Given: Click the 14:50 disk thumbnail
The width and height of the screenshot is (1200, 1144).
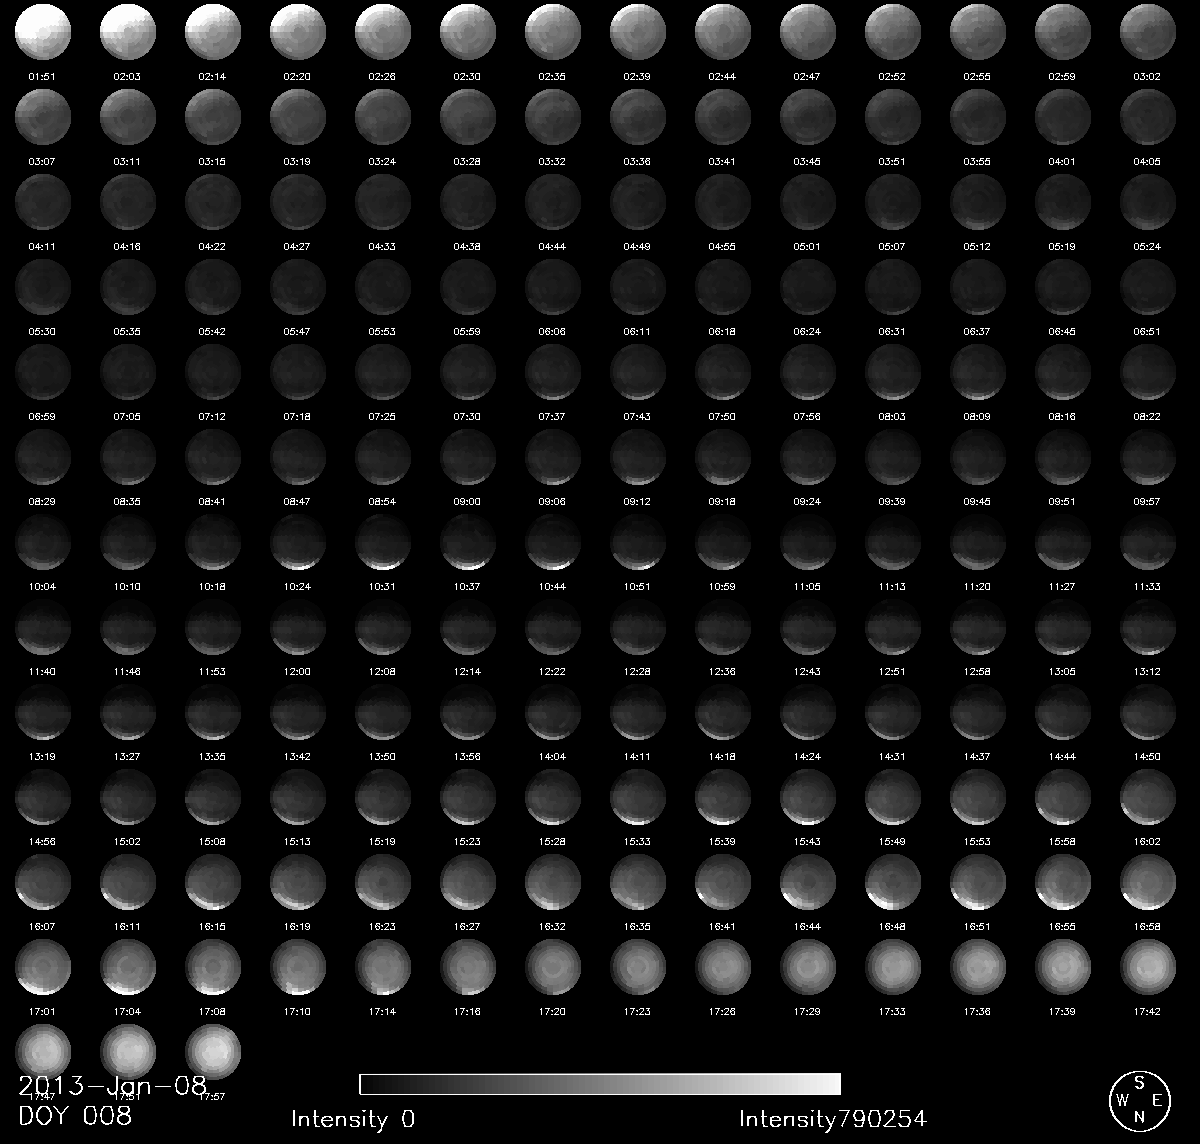Looking at the screenshot, I should (x=1148, y=713).
